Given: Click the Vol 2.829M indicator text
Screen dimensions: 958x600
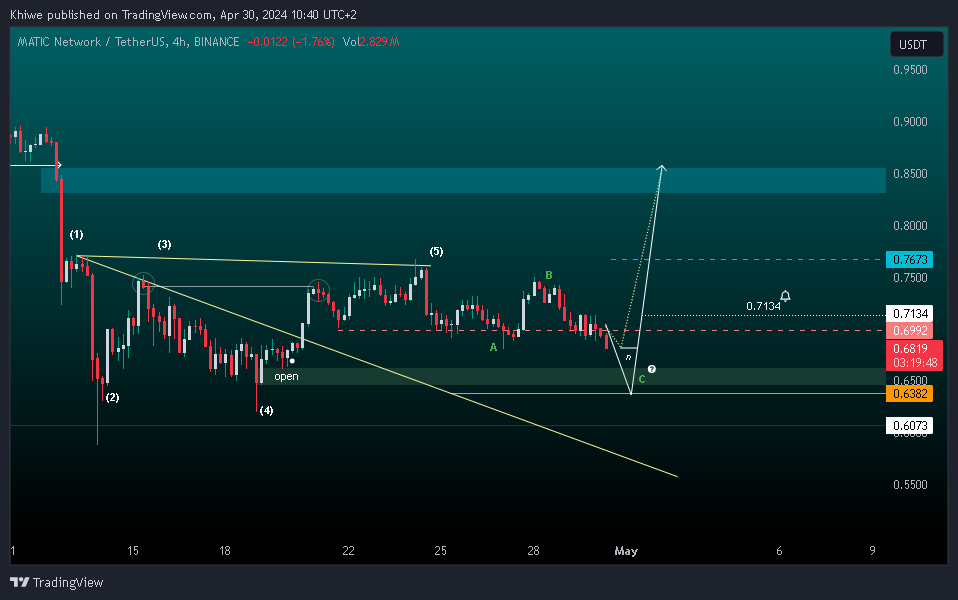Looking at the screenshot, I should tap(371, 42).
